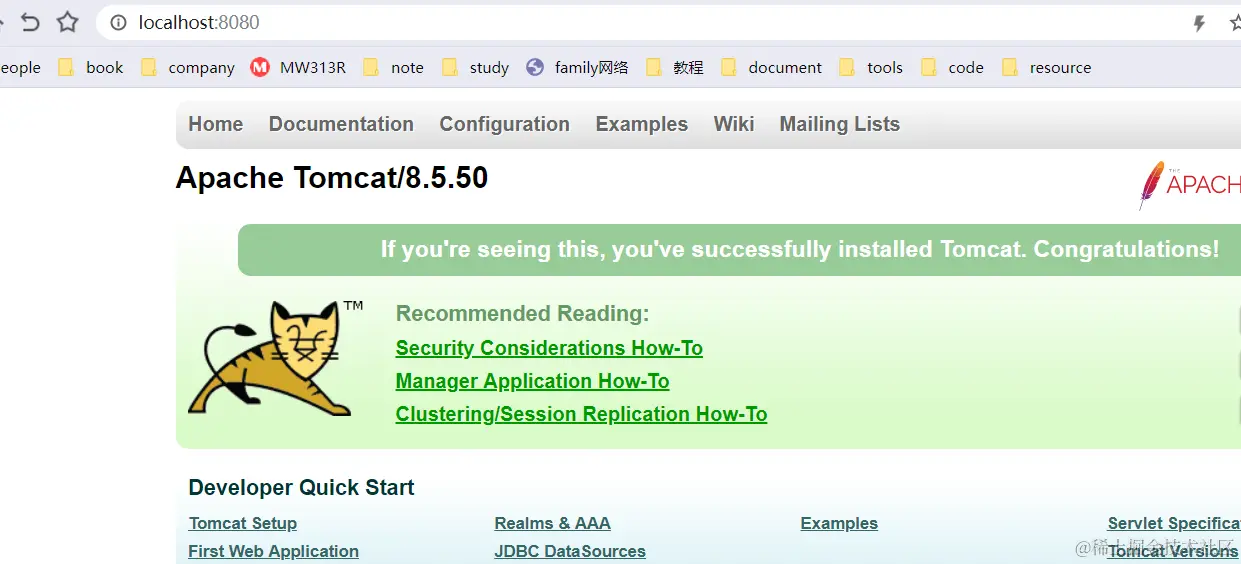Open Configuration in Tomcat navigation

pos(504,124)
